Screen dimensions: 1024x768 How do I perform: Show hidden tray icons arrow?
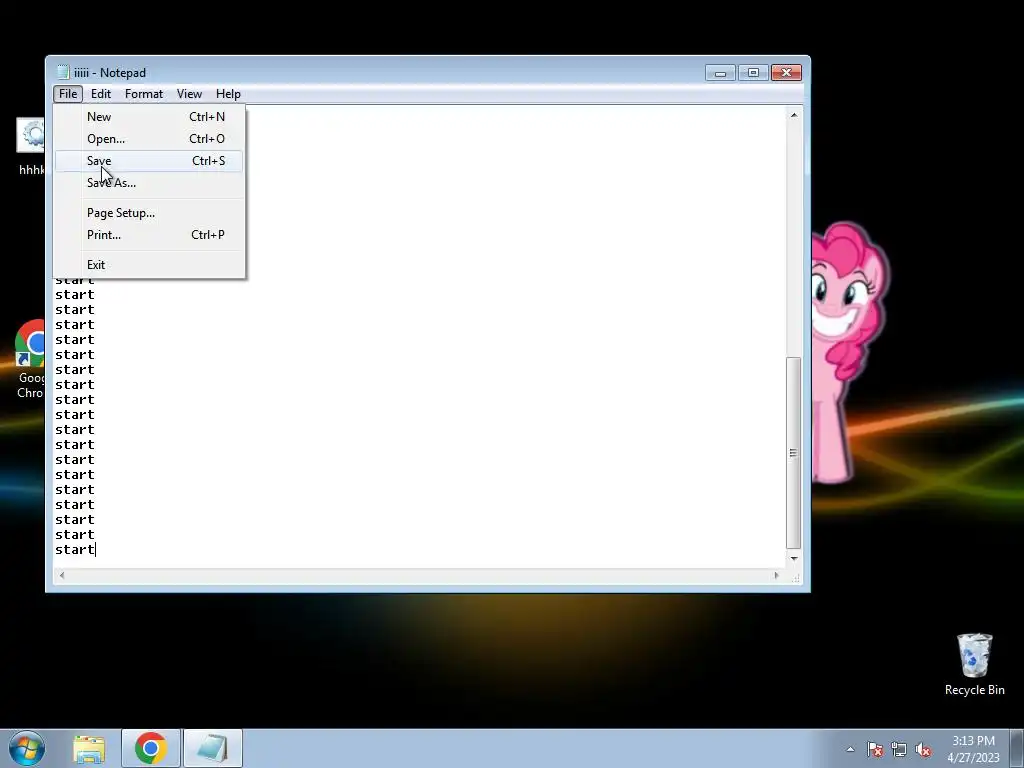tap(850, 749)
